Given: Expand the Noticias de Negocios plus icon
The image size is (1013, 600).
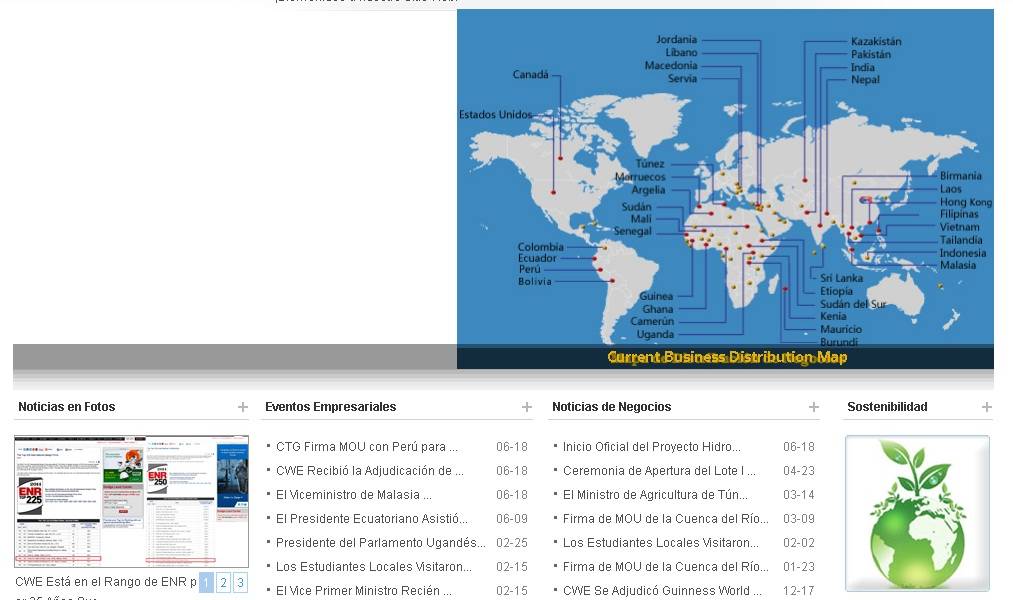Looking at the screenshot, I should tap(814, 407).
